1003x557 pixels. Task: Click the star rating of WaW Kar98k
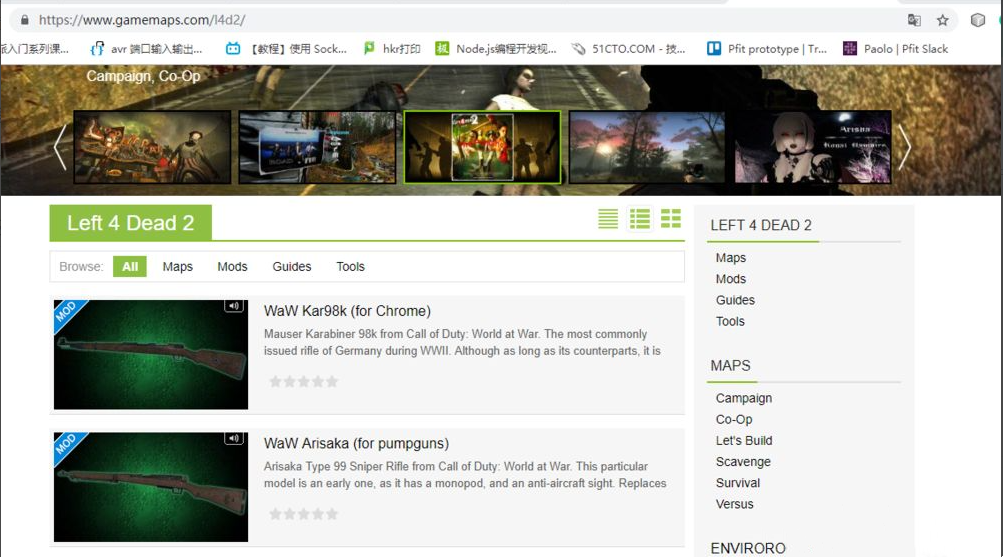pos(303,382)
